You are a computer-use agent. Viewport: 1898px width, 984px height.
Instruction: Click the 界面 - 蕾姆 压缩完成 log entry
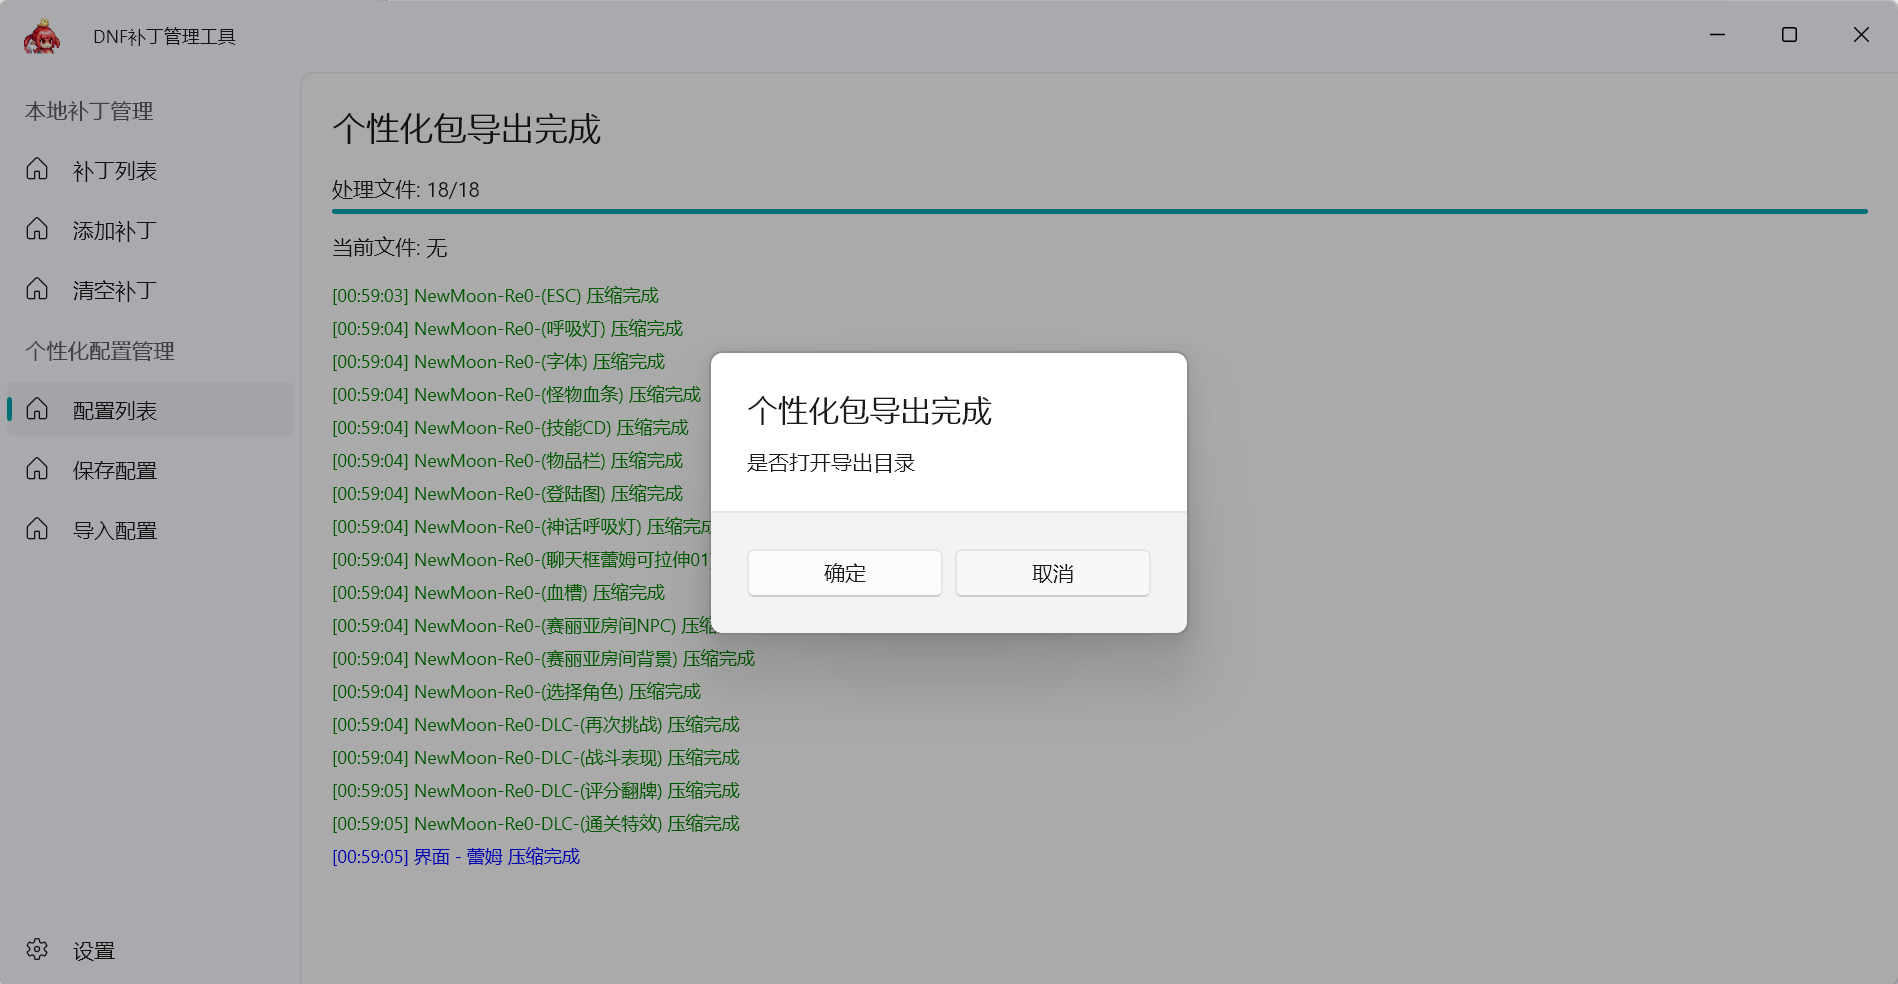coord(456,857)
